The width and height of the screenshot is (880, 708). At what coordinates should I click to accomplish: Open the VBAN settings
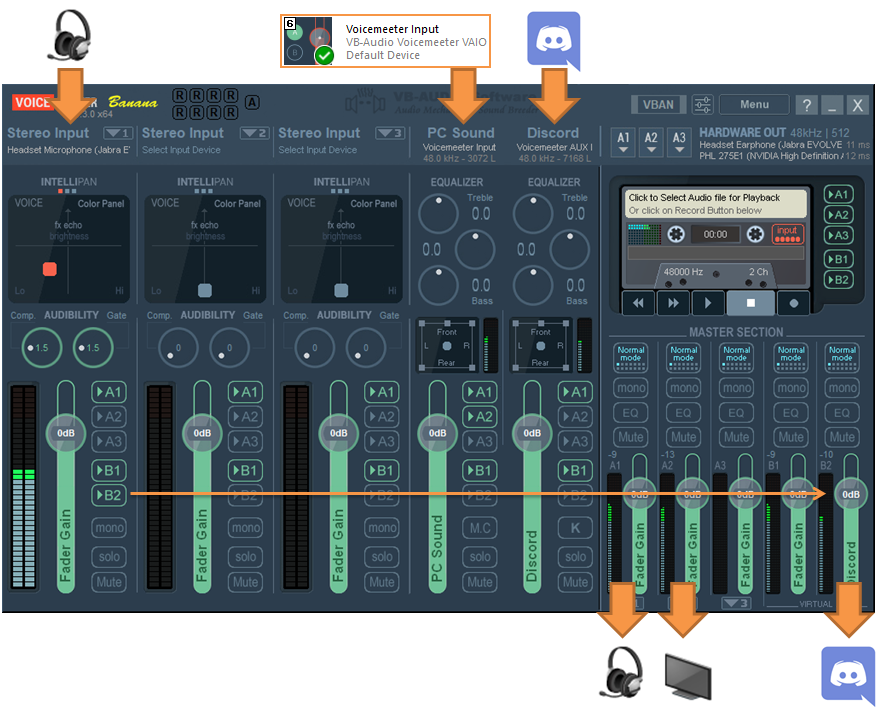pos(658,104)
